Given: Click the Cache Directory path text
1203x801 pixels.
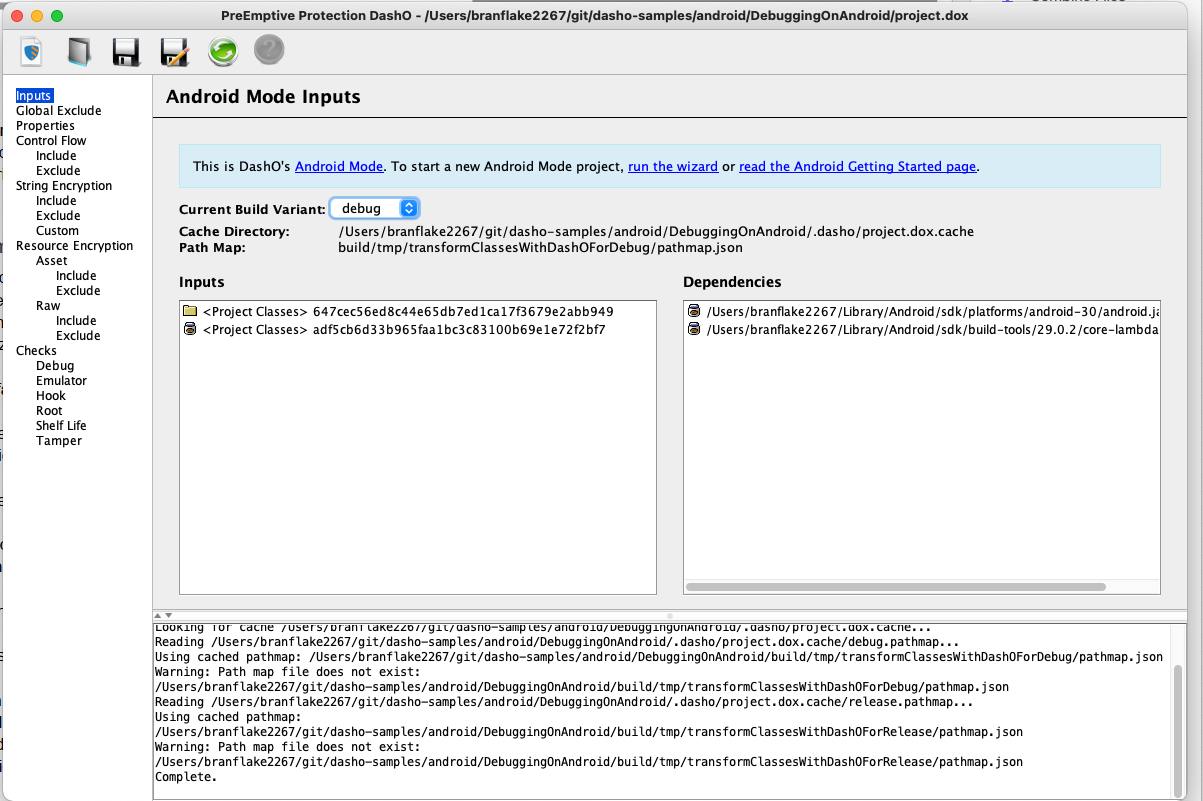Looking at the screenshot, I should click(x=656, y=232).
